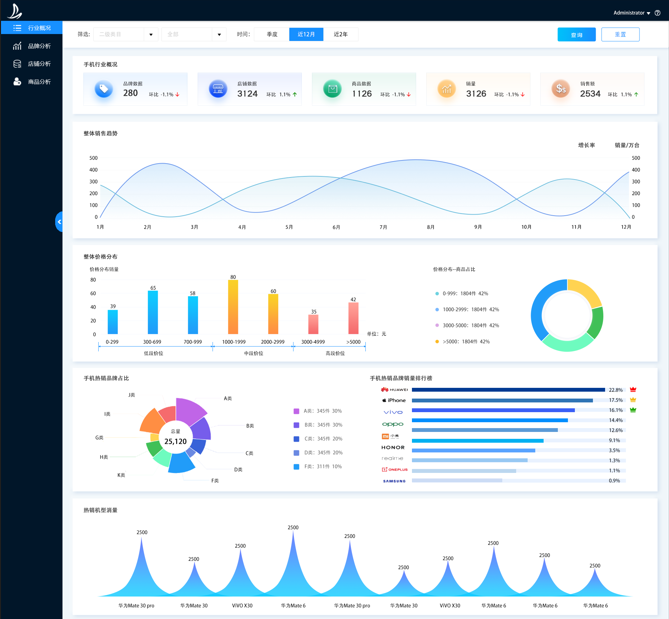Screen dimensions: 669x619
Task: Click the user-lock icon beside 商品分析
Action: pyautogui.click(x=17, y=81)
